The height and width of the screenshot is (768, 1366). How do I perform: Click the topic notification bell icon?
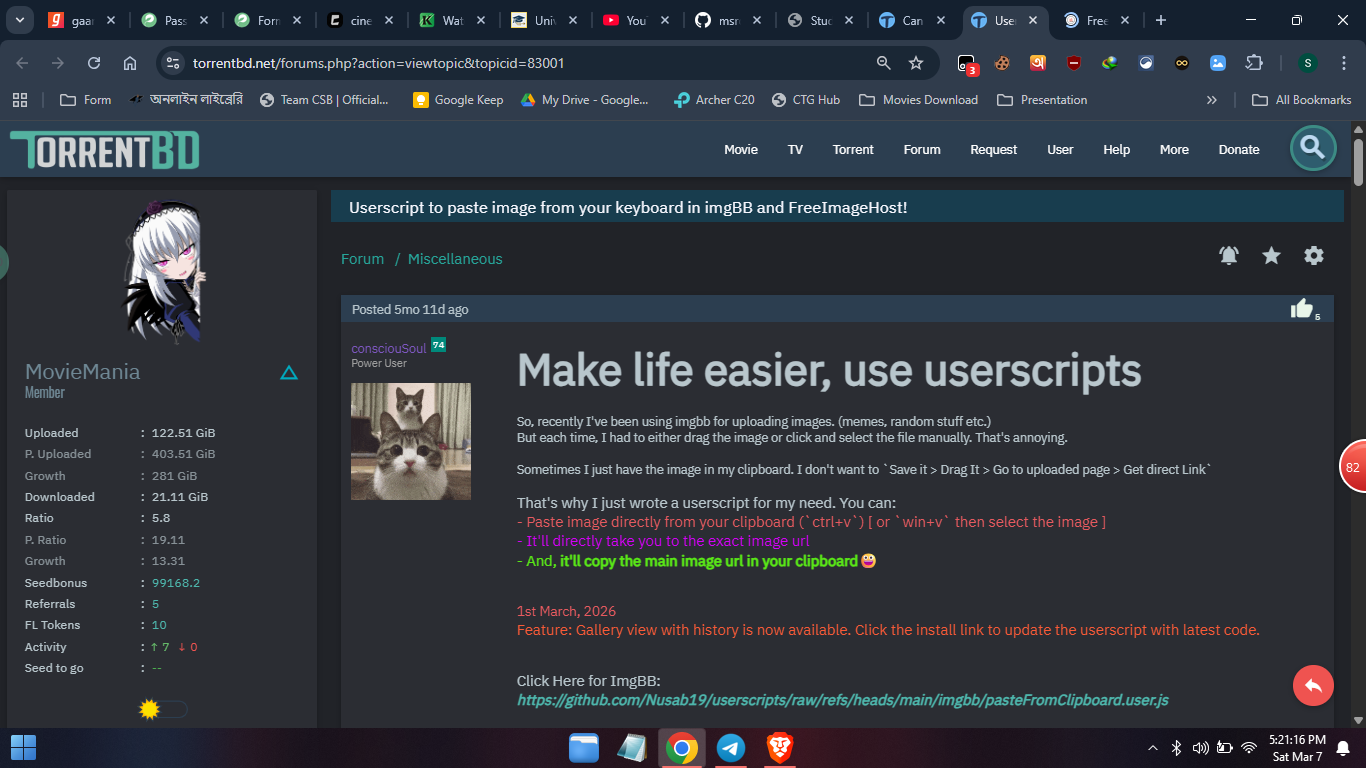tap(1229, 256)
